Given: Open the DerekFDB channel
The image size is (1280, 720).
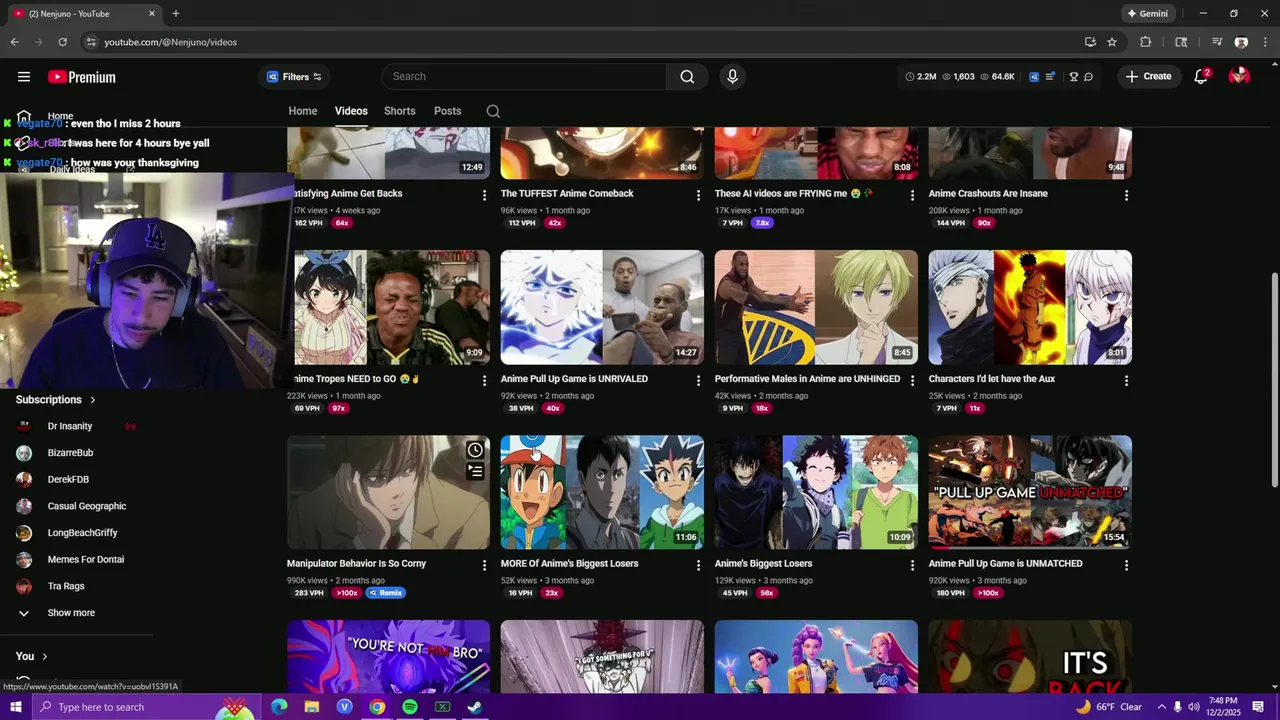Looking at the screenshot, I should click(x=68, y=480).
